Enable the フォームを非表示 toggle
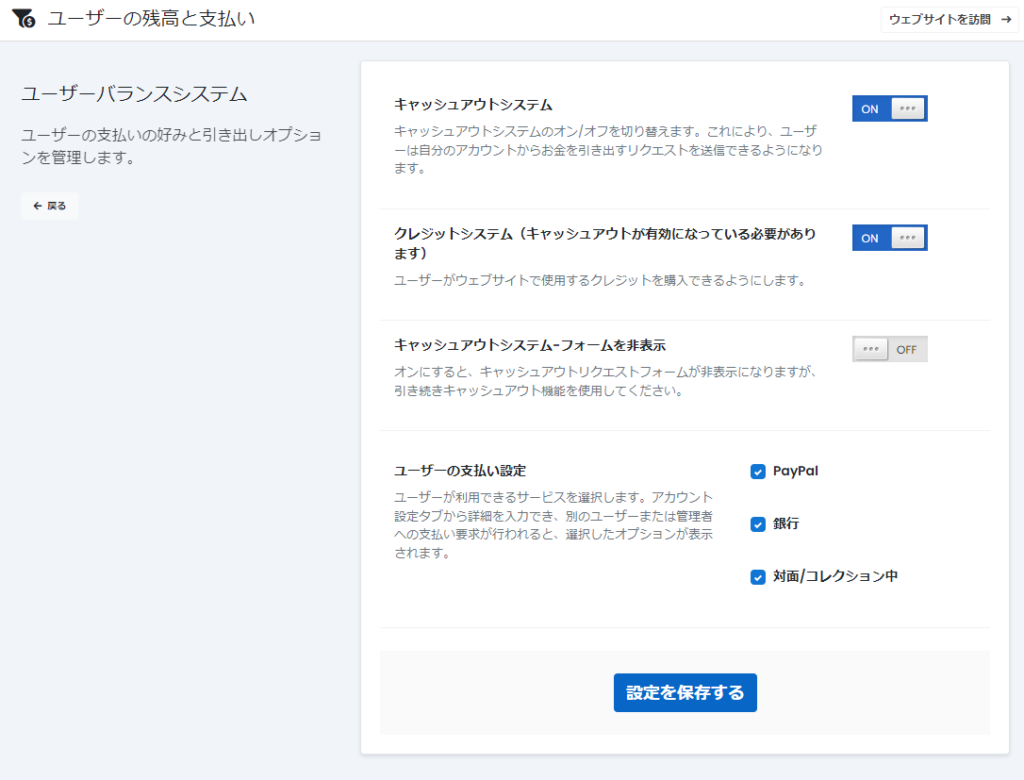 pyautogui.click(x=889, y=349)
